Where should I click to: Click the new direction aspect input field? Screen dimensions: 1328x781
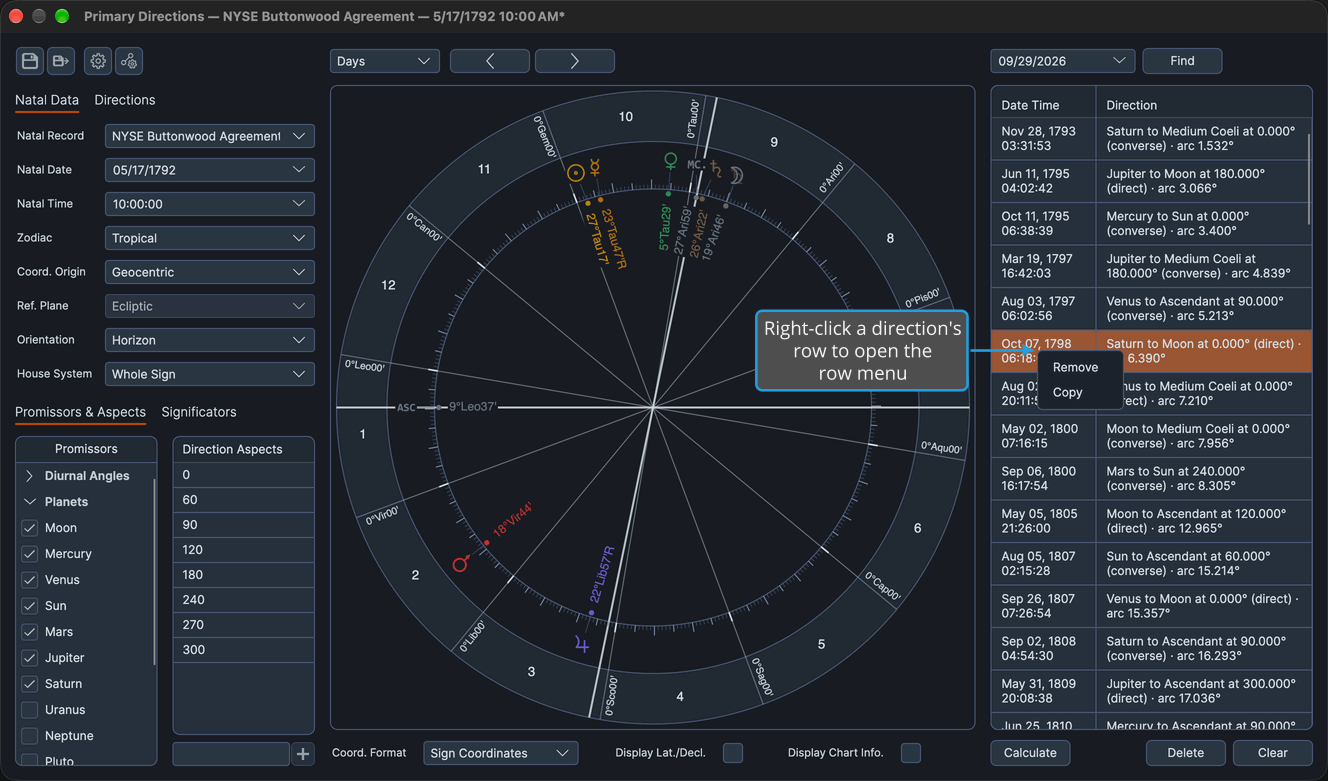(231, 754)
